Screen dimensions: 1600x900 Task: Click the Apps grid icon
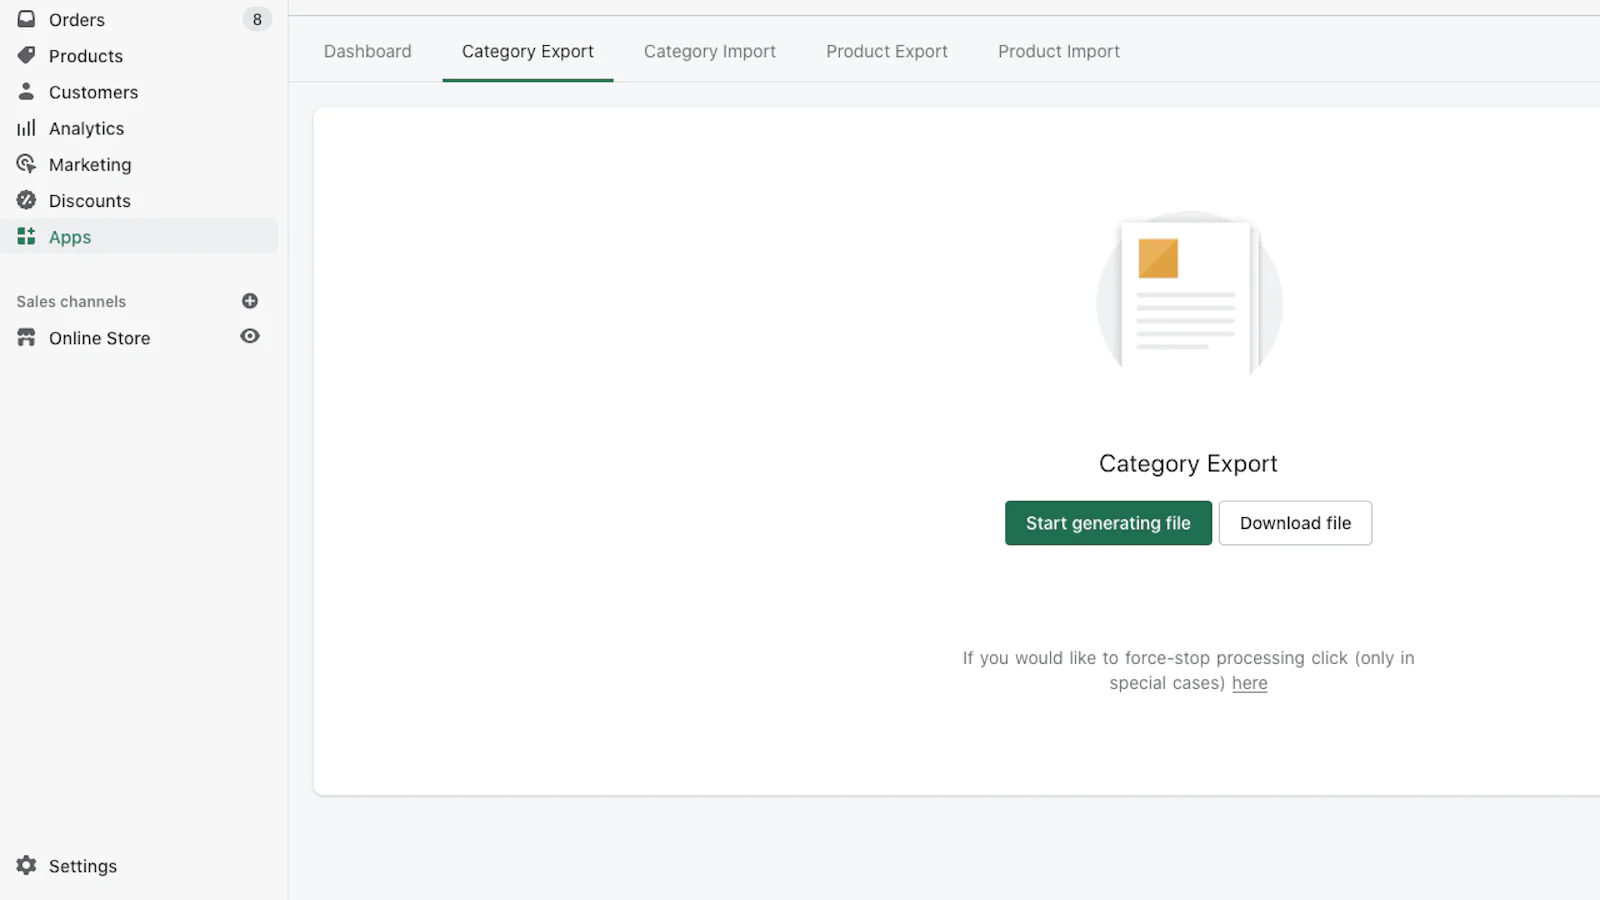26,236
